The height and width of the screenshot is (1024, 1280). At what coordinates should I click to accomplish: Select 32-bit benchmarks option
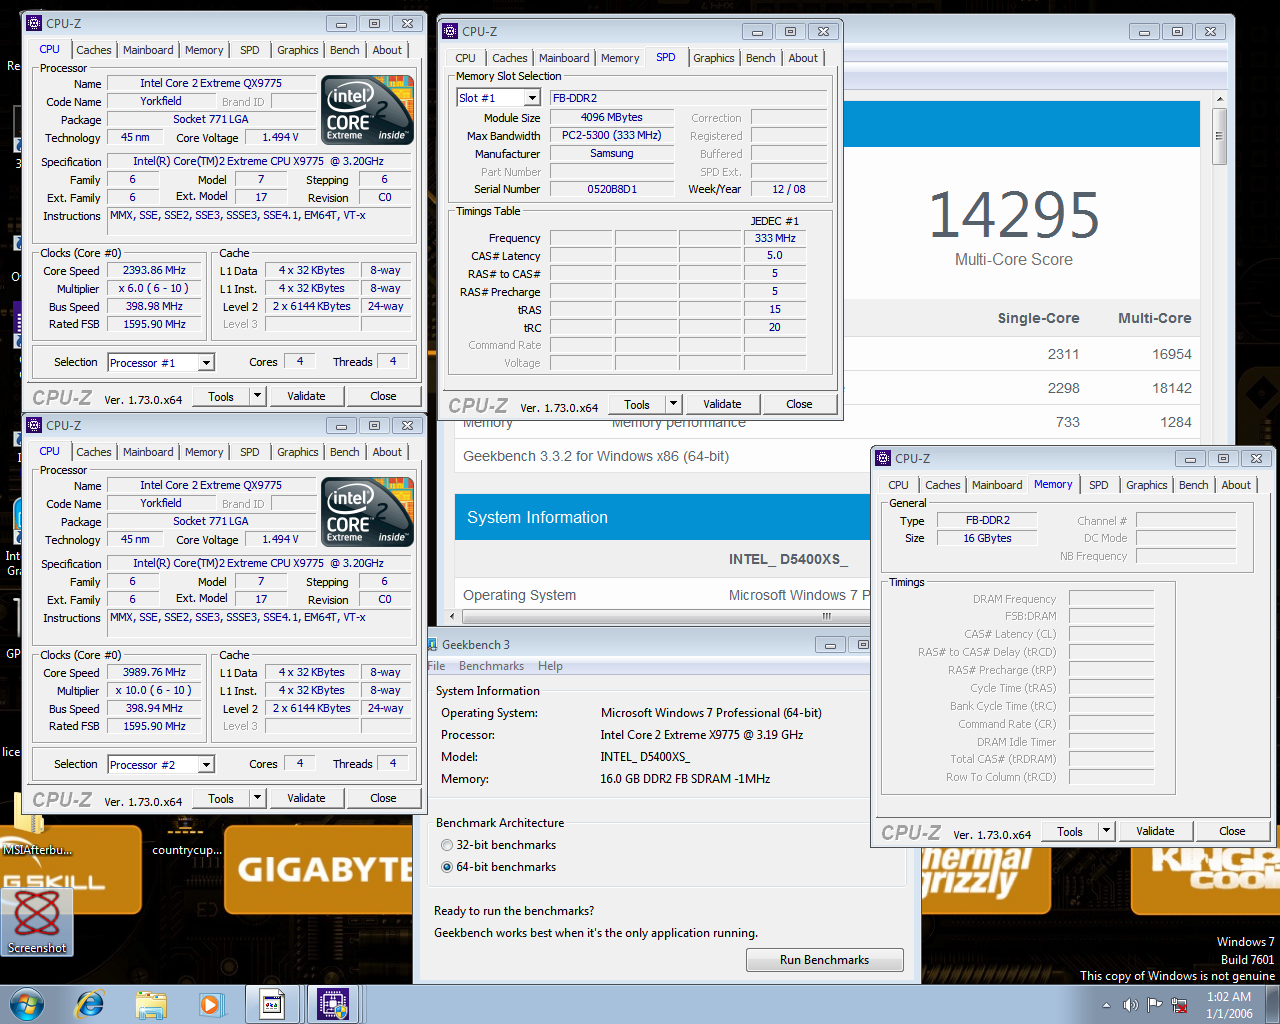pyautogui.click(x=498, y=845)
